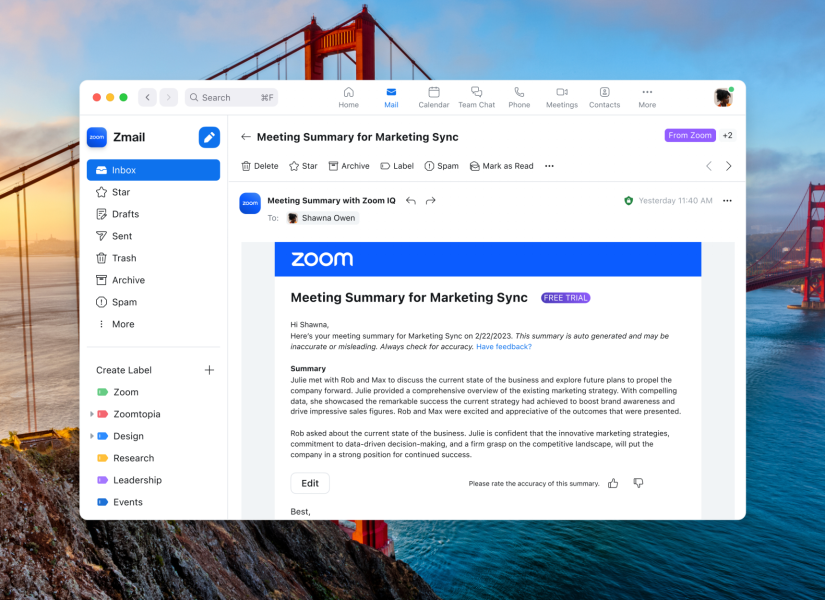Add a new label with plus icon

tap(209, 370)
